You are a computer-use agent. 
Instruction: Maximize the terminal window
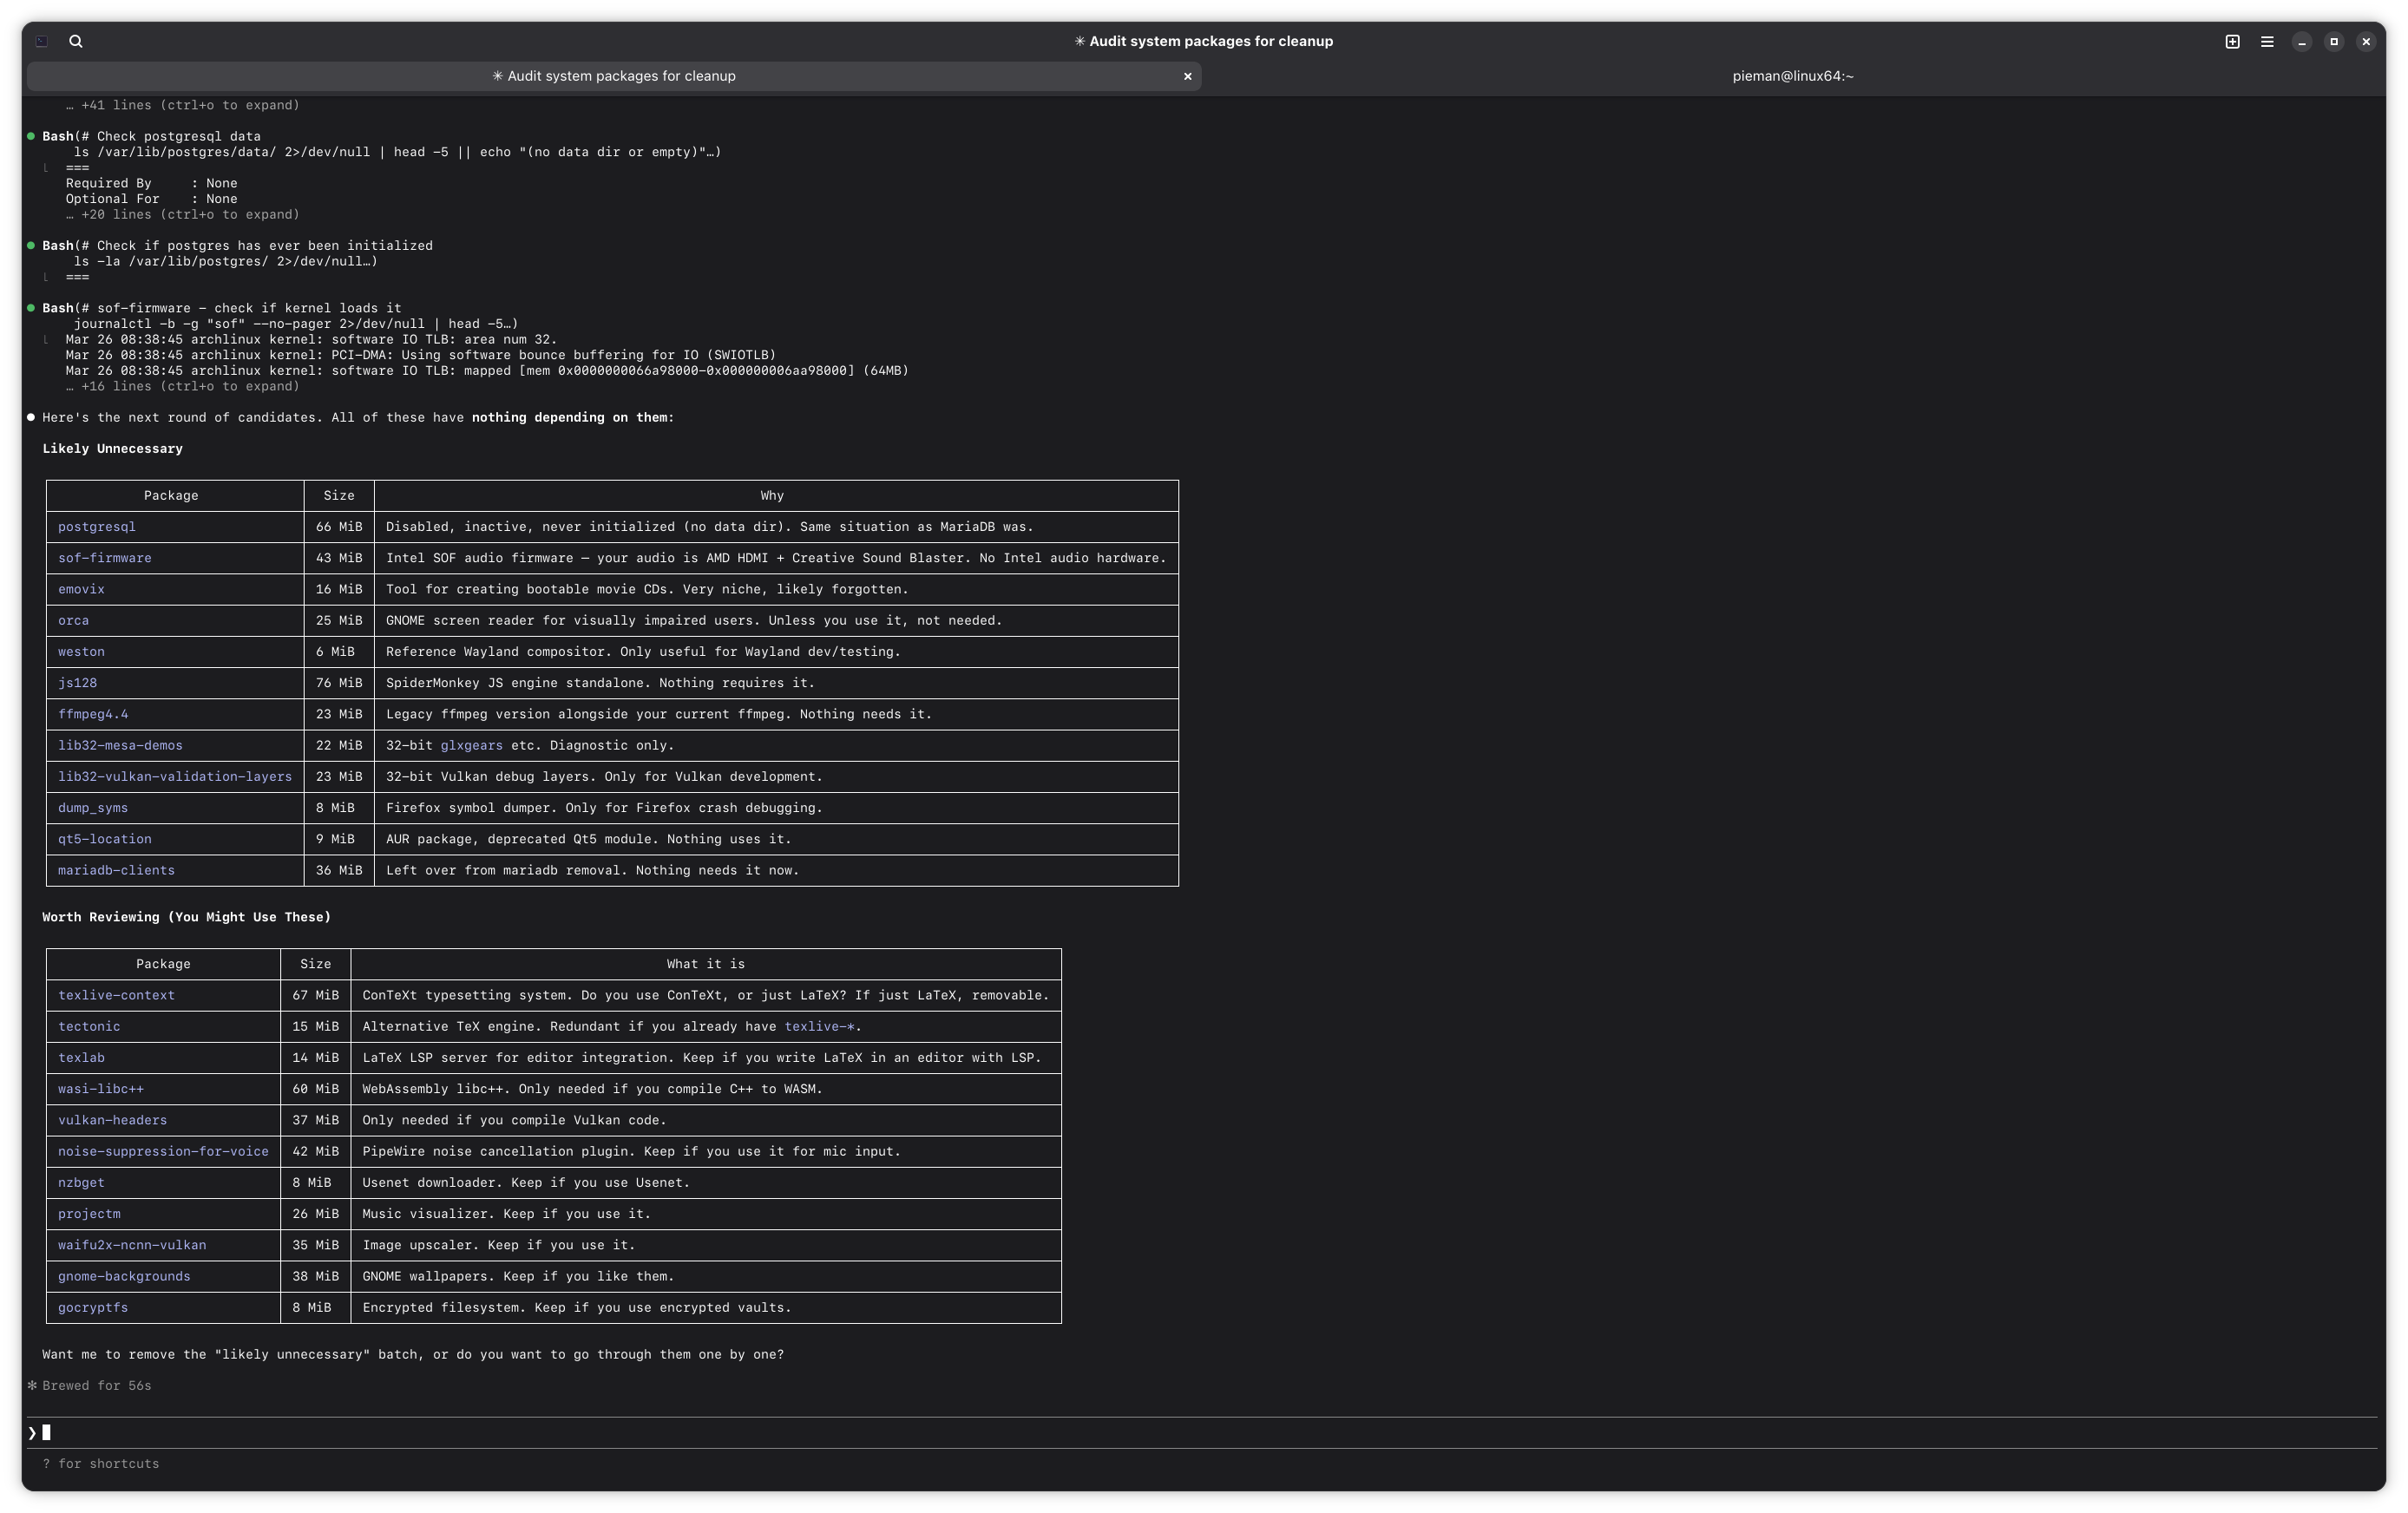(x=2334, y=41)
